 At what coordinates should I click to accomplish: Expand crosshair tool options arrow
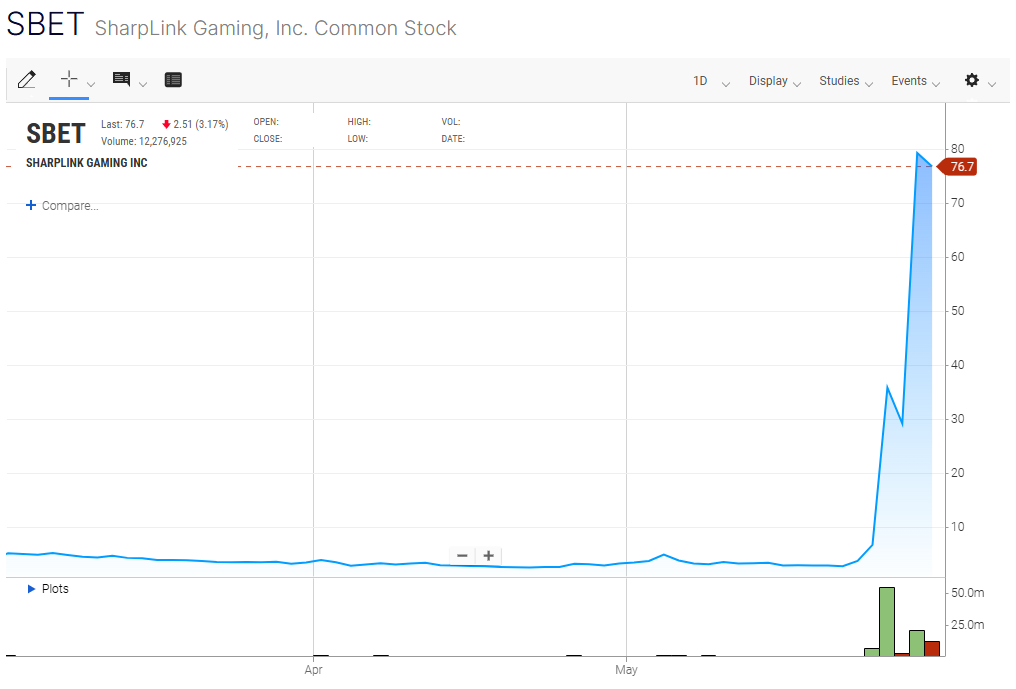pyautogui.click(x=91, y=83)
